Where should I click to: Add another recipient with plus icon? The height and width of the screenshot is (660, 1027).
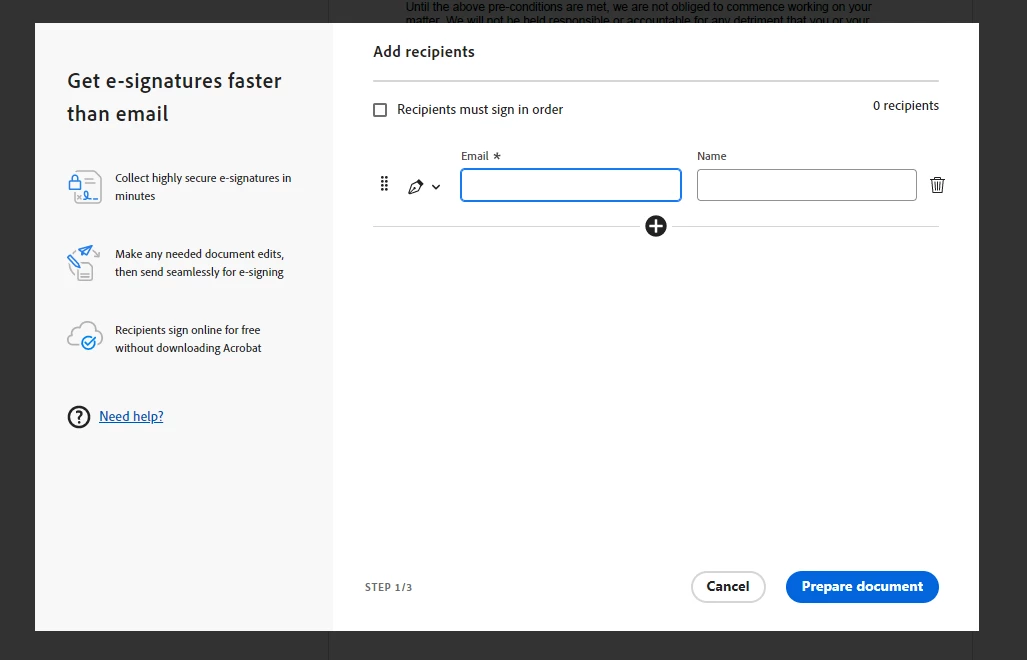click(656, 227)
